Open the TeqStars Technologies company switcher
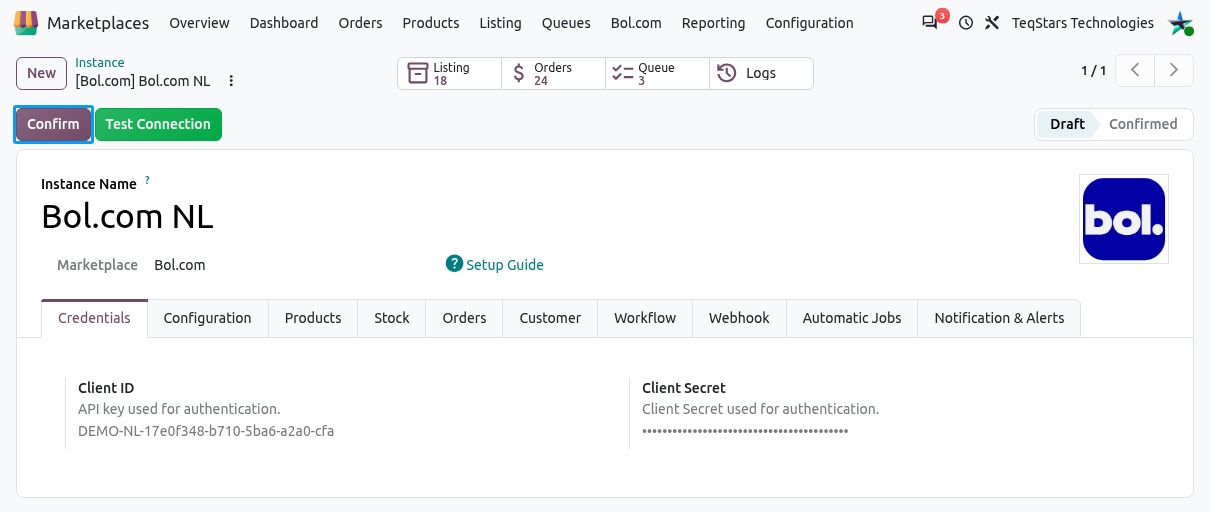1210x512 pixels. click(1082, 22)
